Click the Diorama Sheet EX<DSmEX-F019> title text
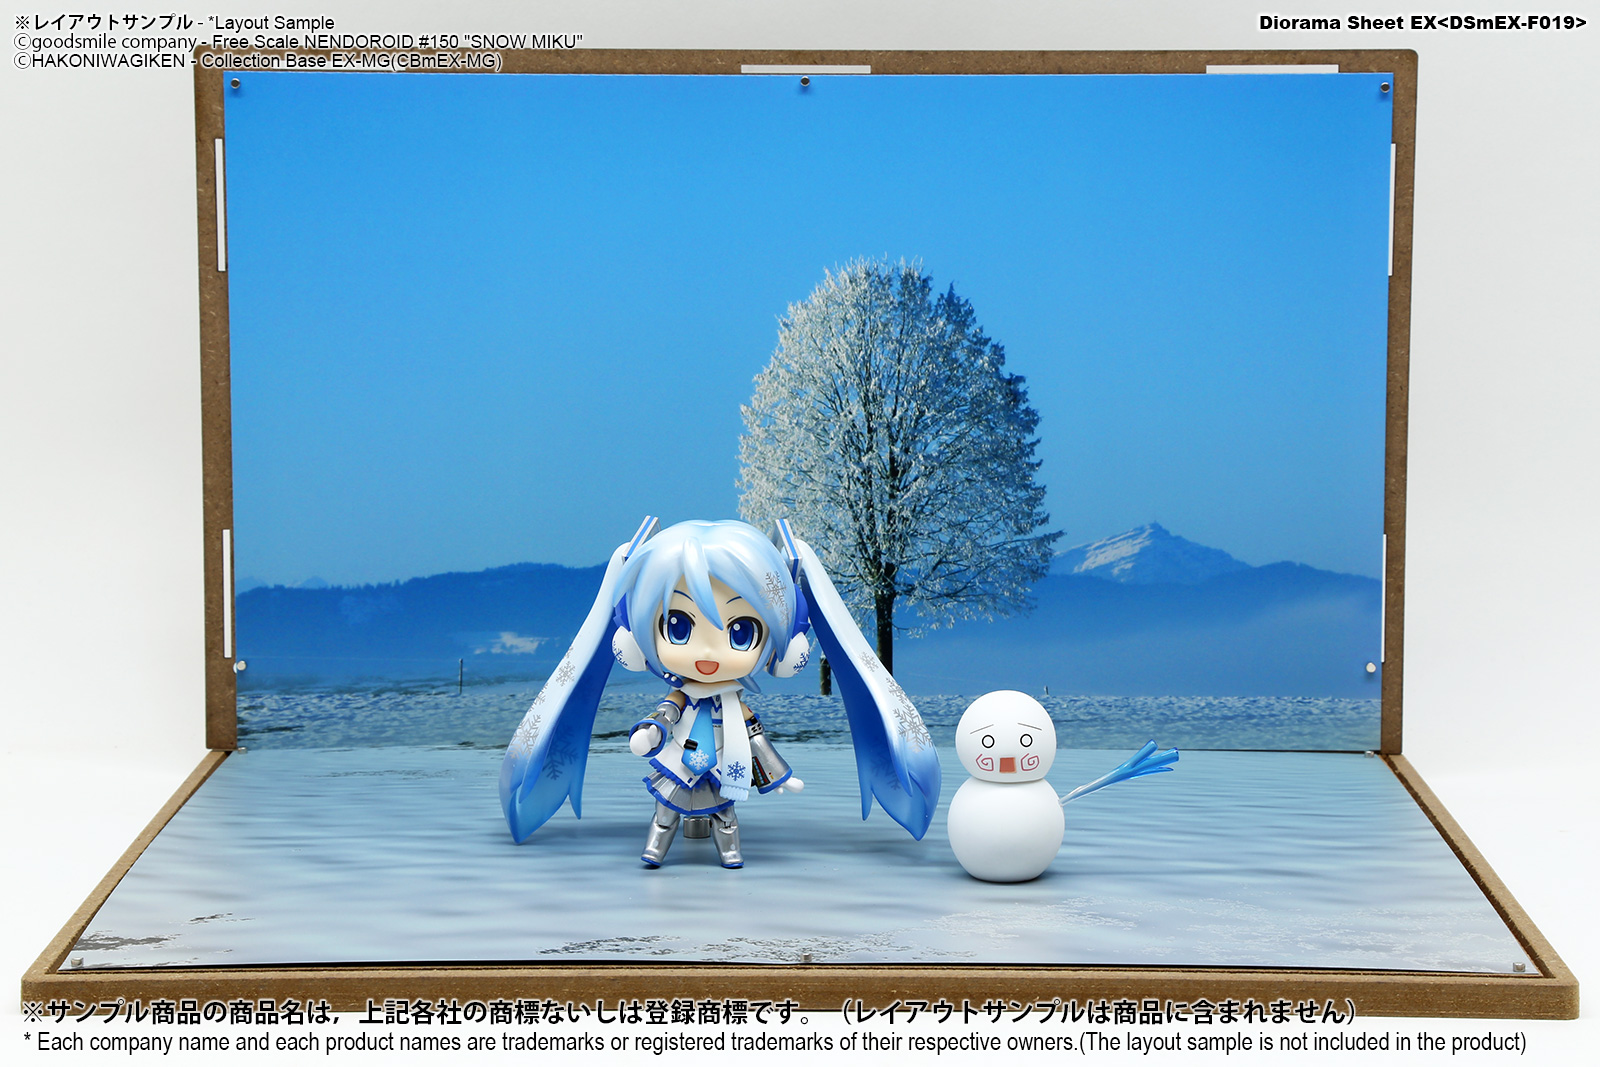 (x=1422, y=23)
